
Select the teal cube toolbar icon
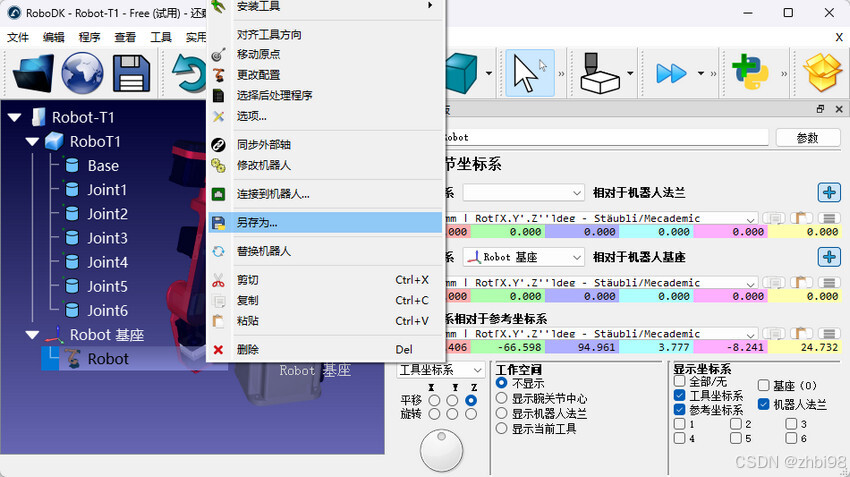pos(461,73)
